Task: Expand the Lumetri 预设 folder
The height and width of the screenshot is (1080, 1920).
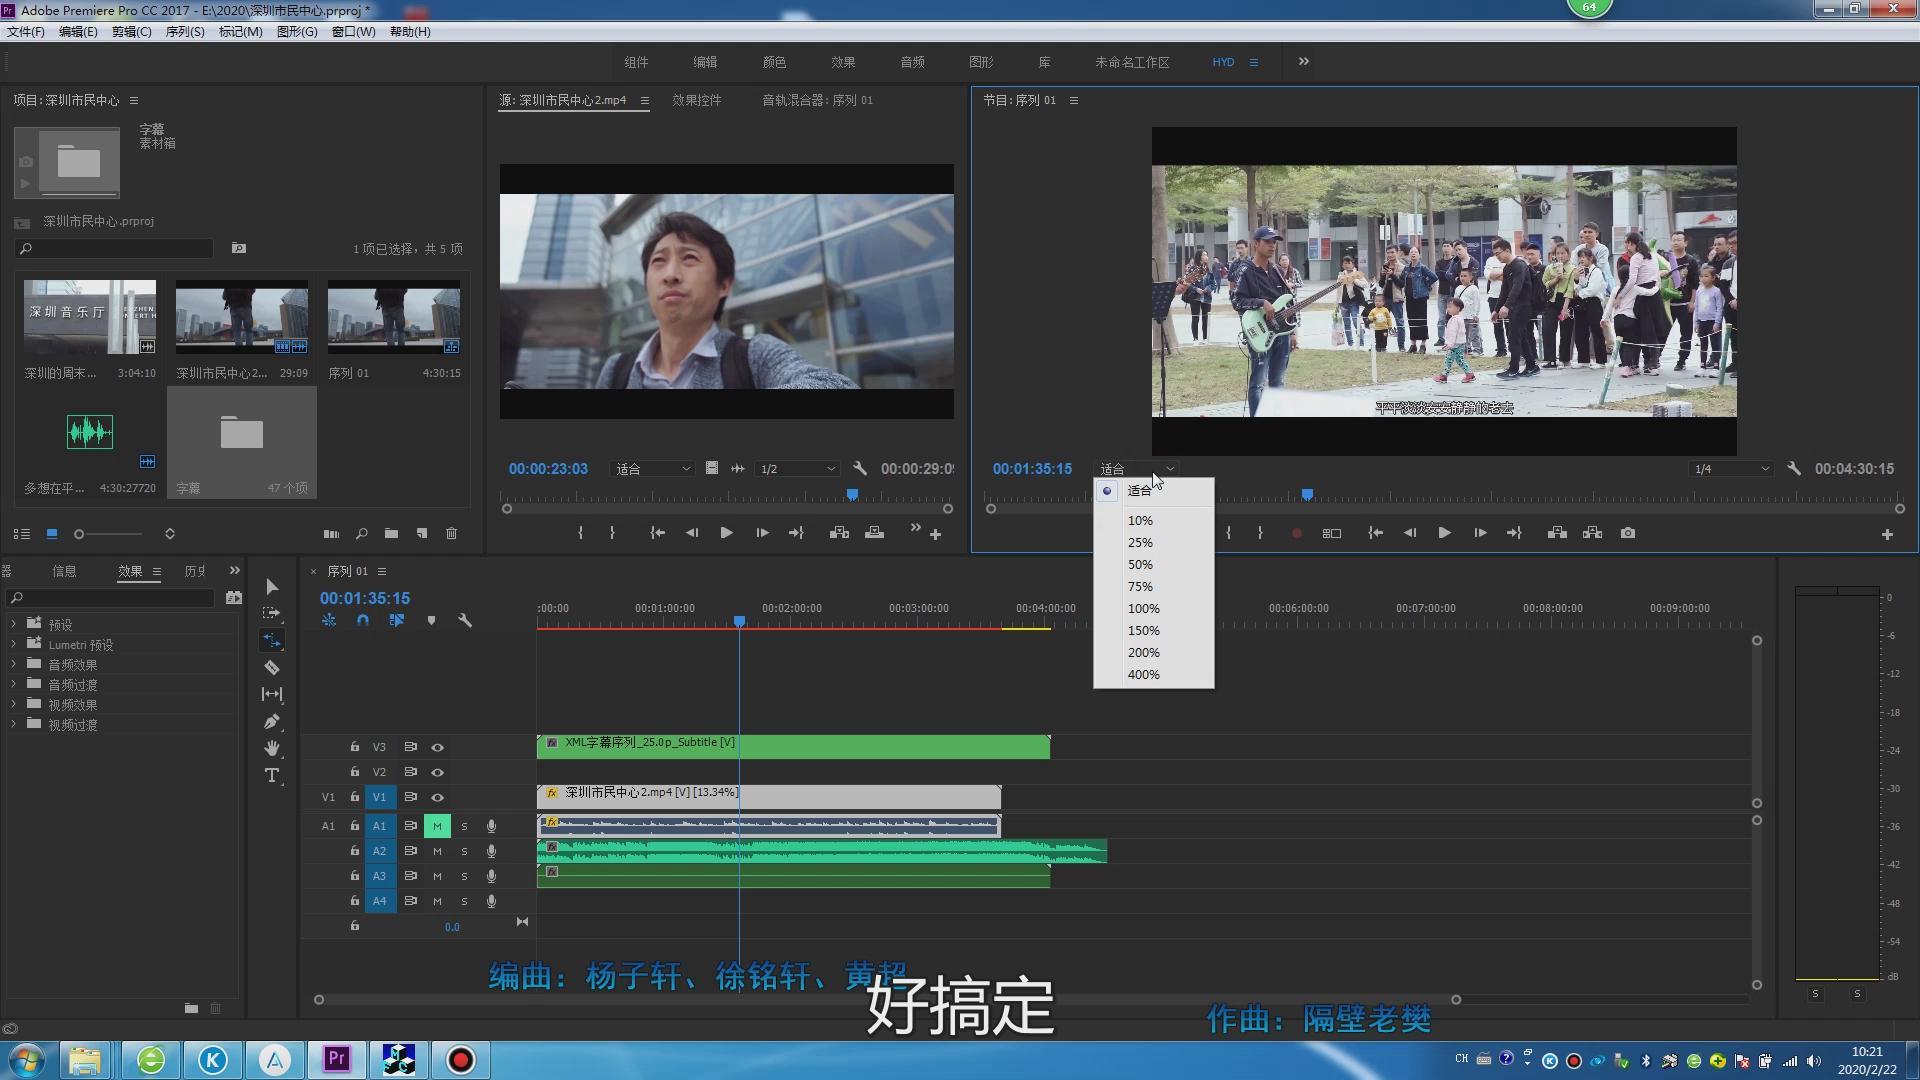Action: [x=13, y=644]
